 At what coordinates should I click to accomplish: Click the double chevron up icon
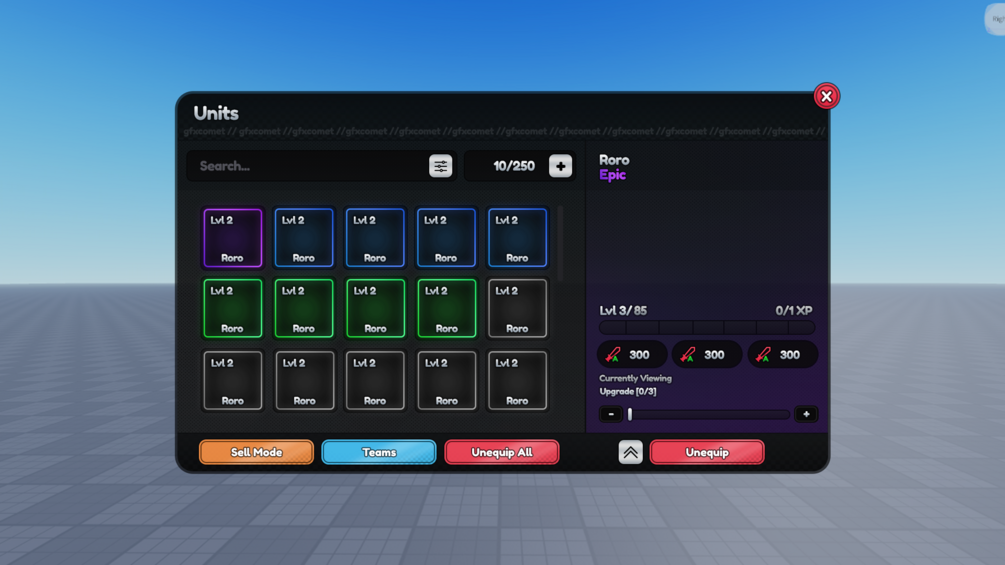point(630,452)
